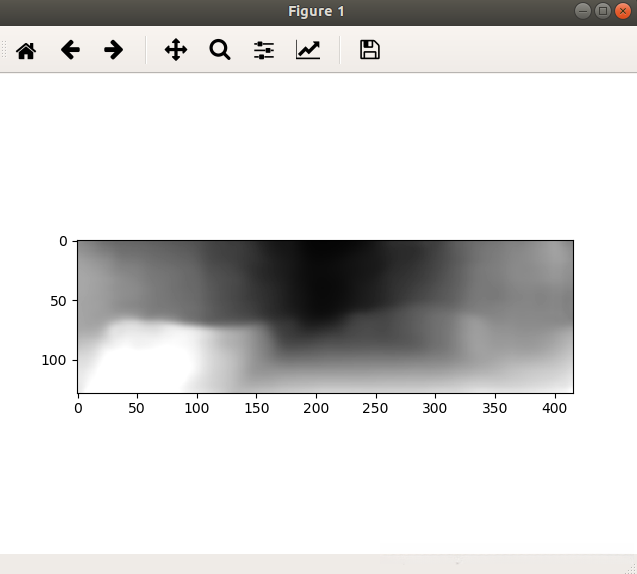Click x-axis tick label 350
Screen dimensions: 637x574
495,408
